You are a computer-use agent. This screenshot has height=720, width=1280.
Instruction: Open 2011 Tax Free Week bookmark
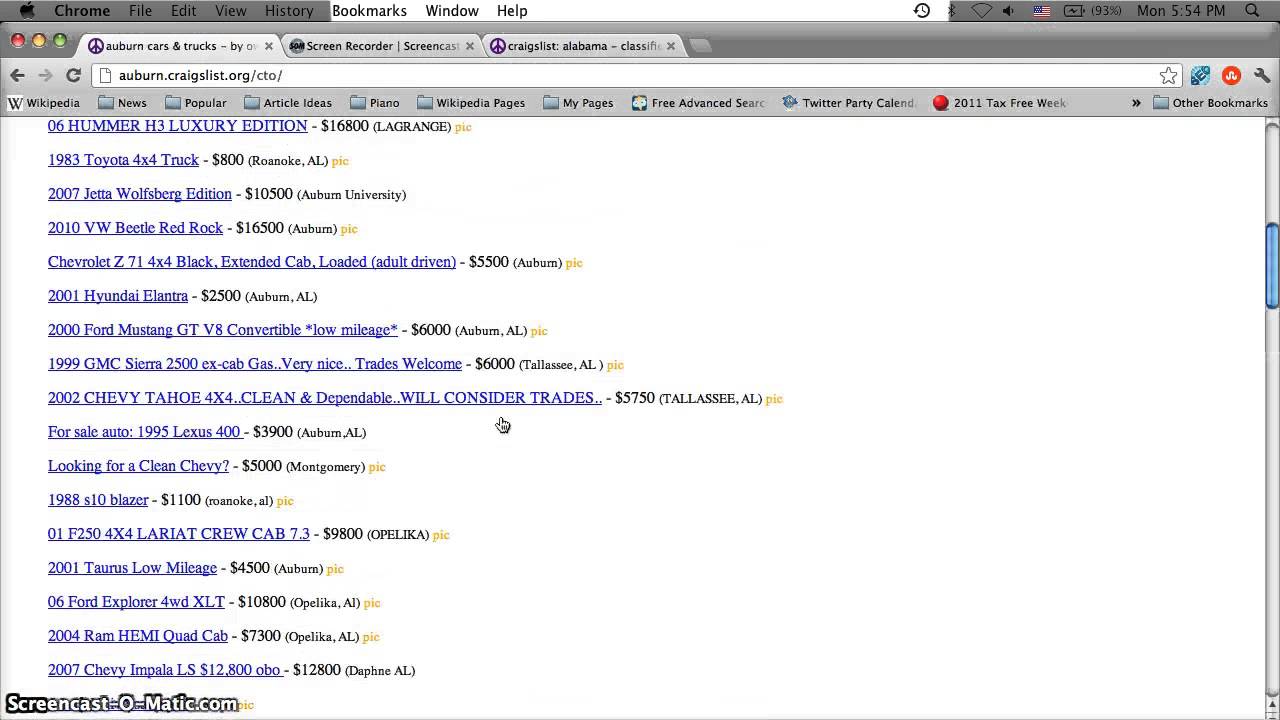click(x=1000, y=103)
